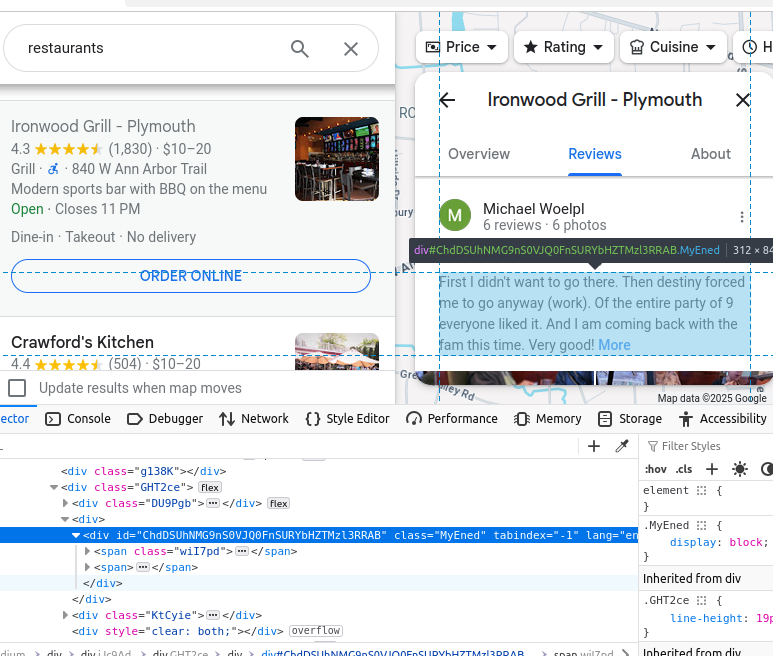773x656 pixels.
Task: Select the Reviews tab
Action: pyautogui.click(x=595, y=154)
